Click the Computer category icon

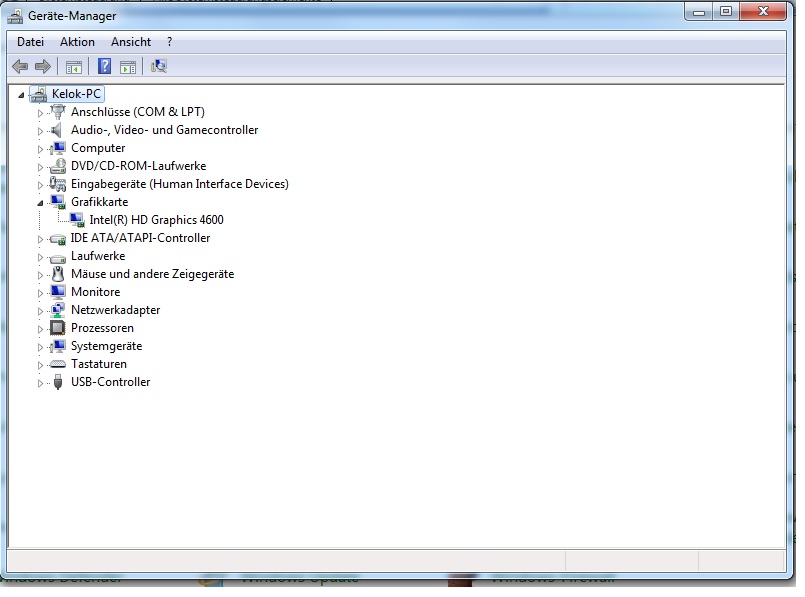point(58,148)
